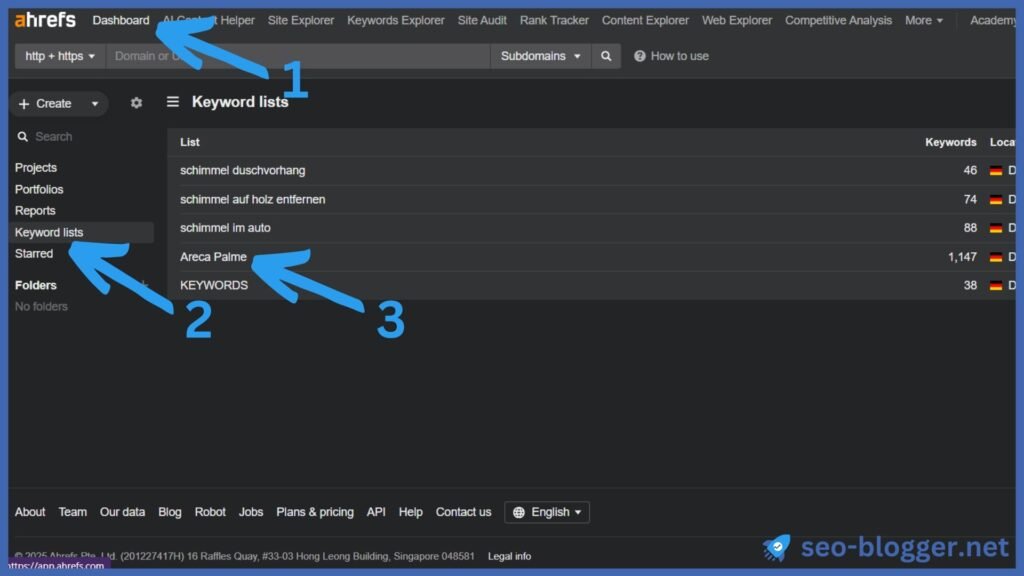
Task: Expand the More menu in navigation
Action: [x=923, y=20]
